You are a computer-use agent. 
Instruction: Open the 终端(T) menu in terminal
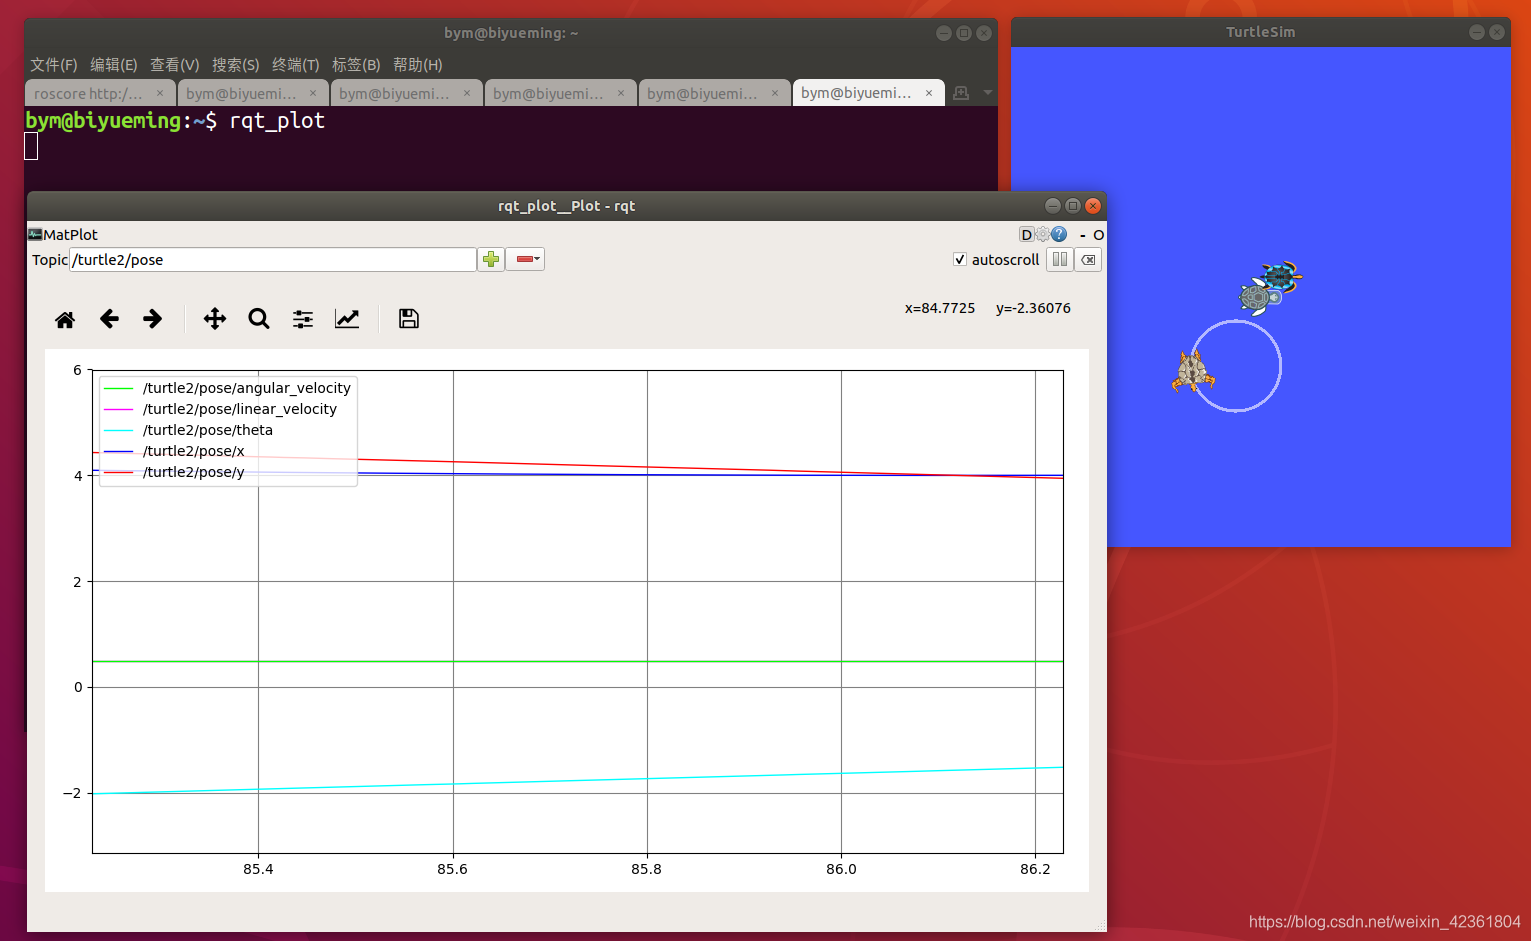[295, 65]
